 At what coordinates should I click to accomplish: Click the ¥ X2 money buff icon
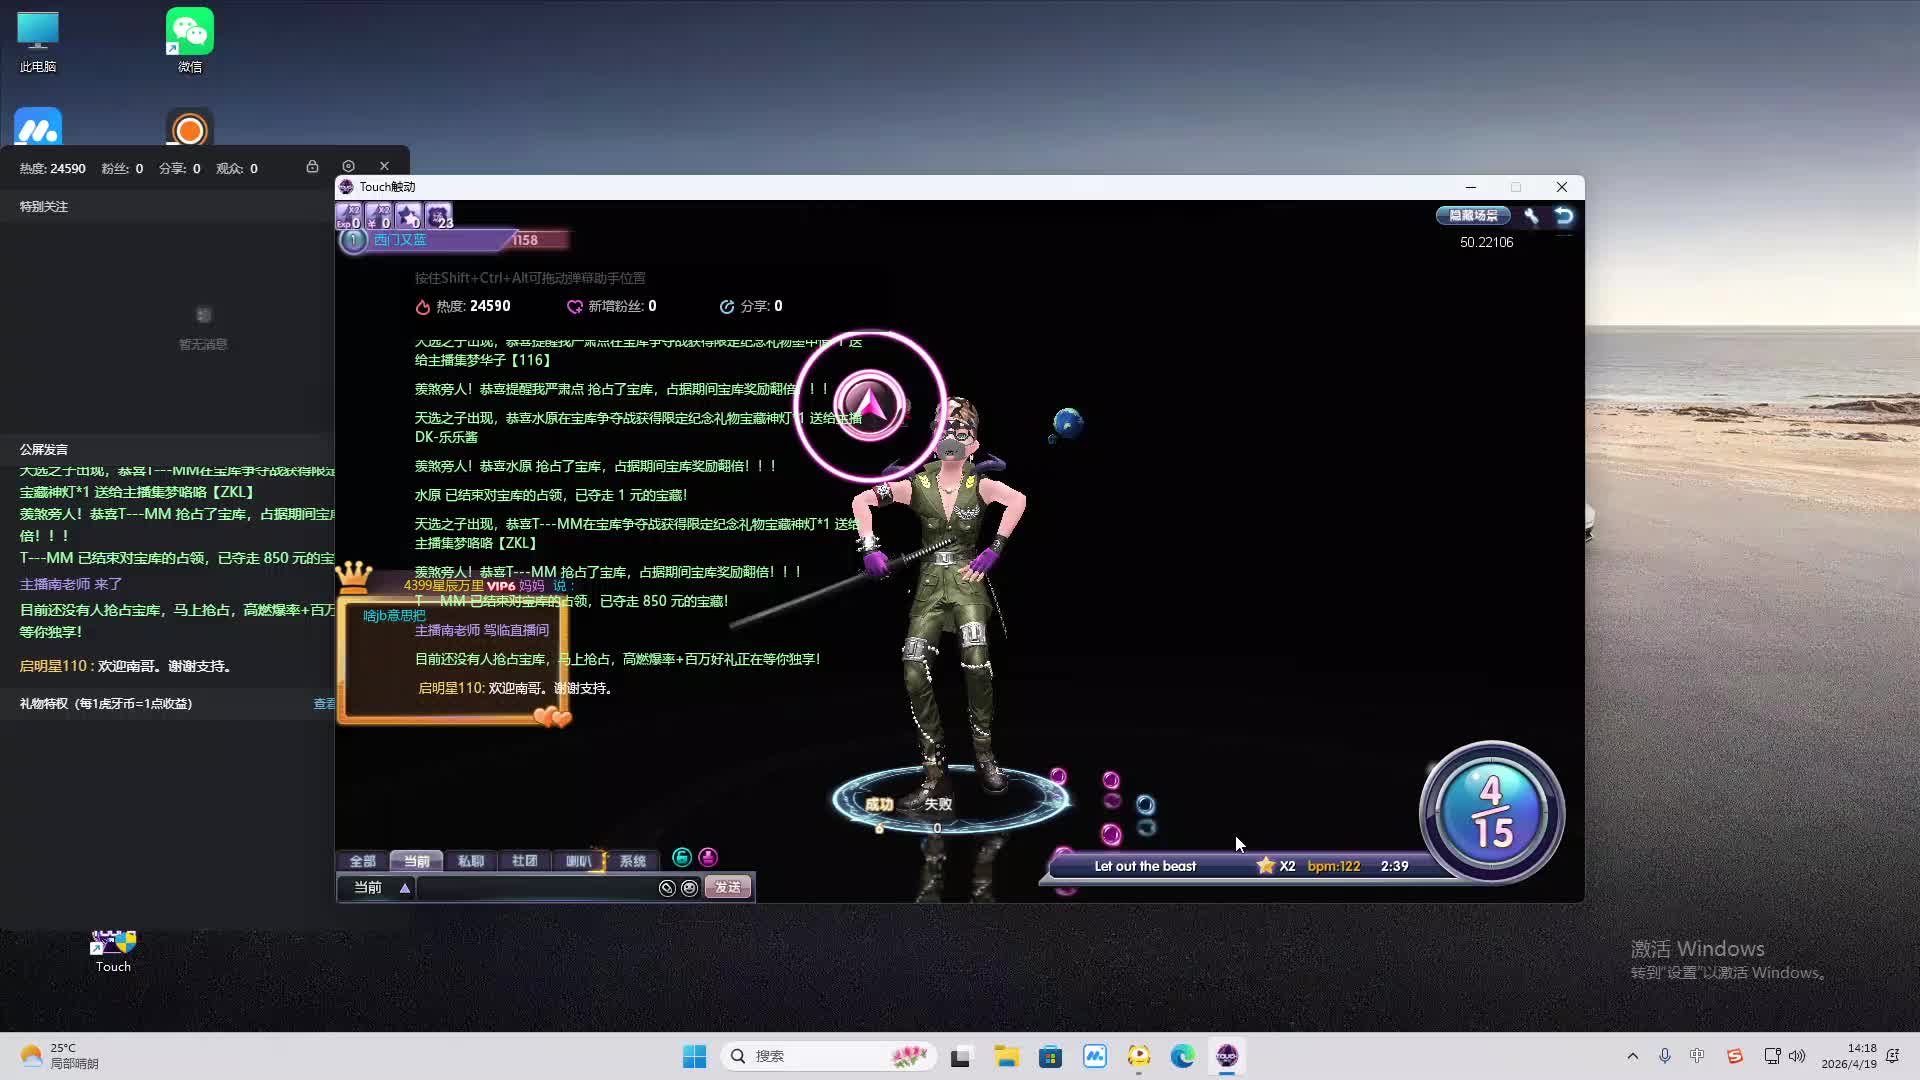coord(378,216)
